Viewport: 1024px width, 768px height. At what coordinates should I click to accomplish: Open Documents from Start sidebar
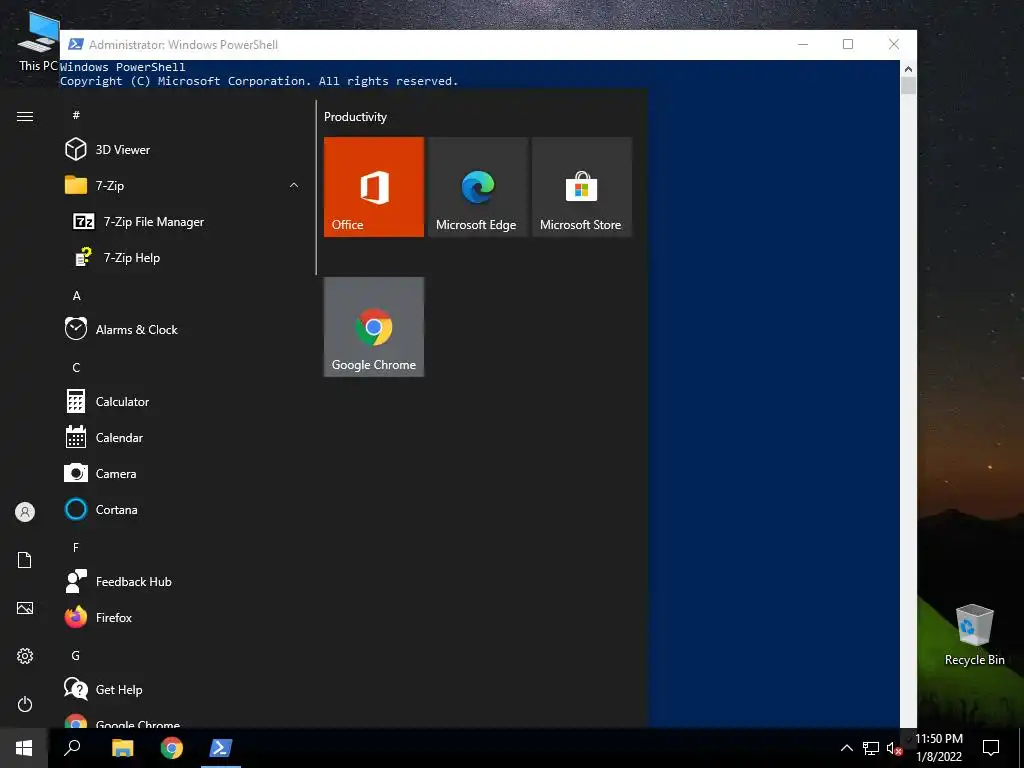click(x=25, y=560)
